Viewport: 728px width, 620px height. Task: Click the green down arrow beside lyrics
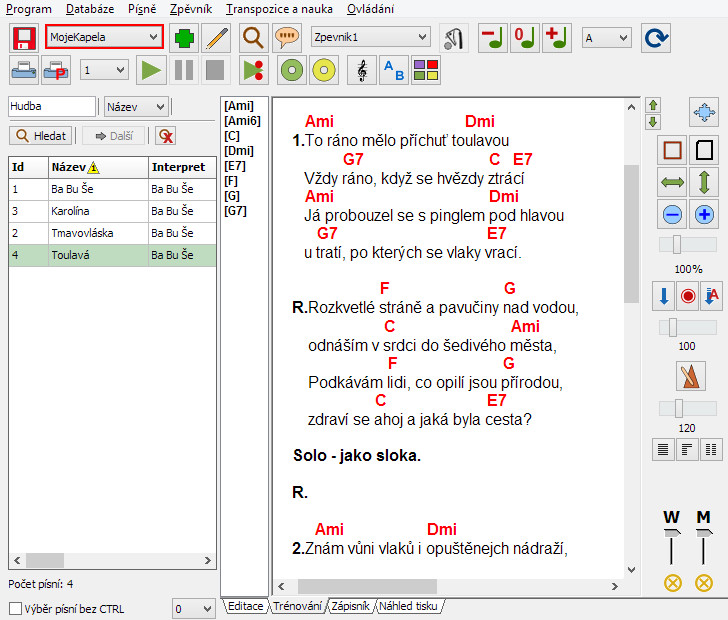point(653,122)
